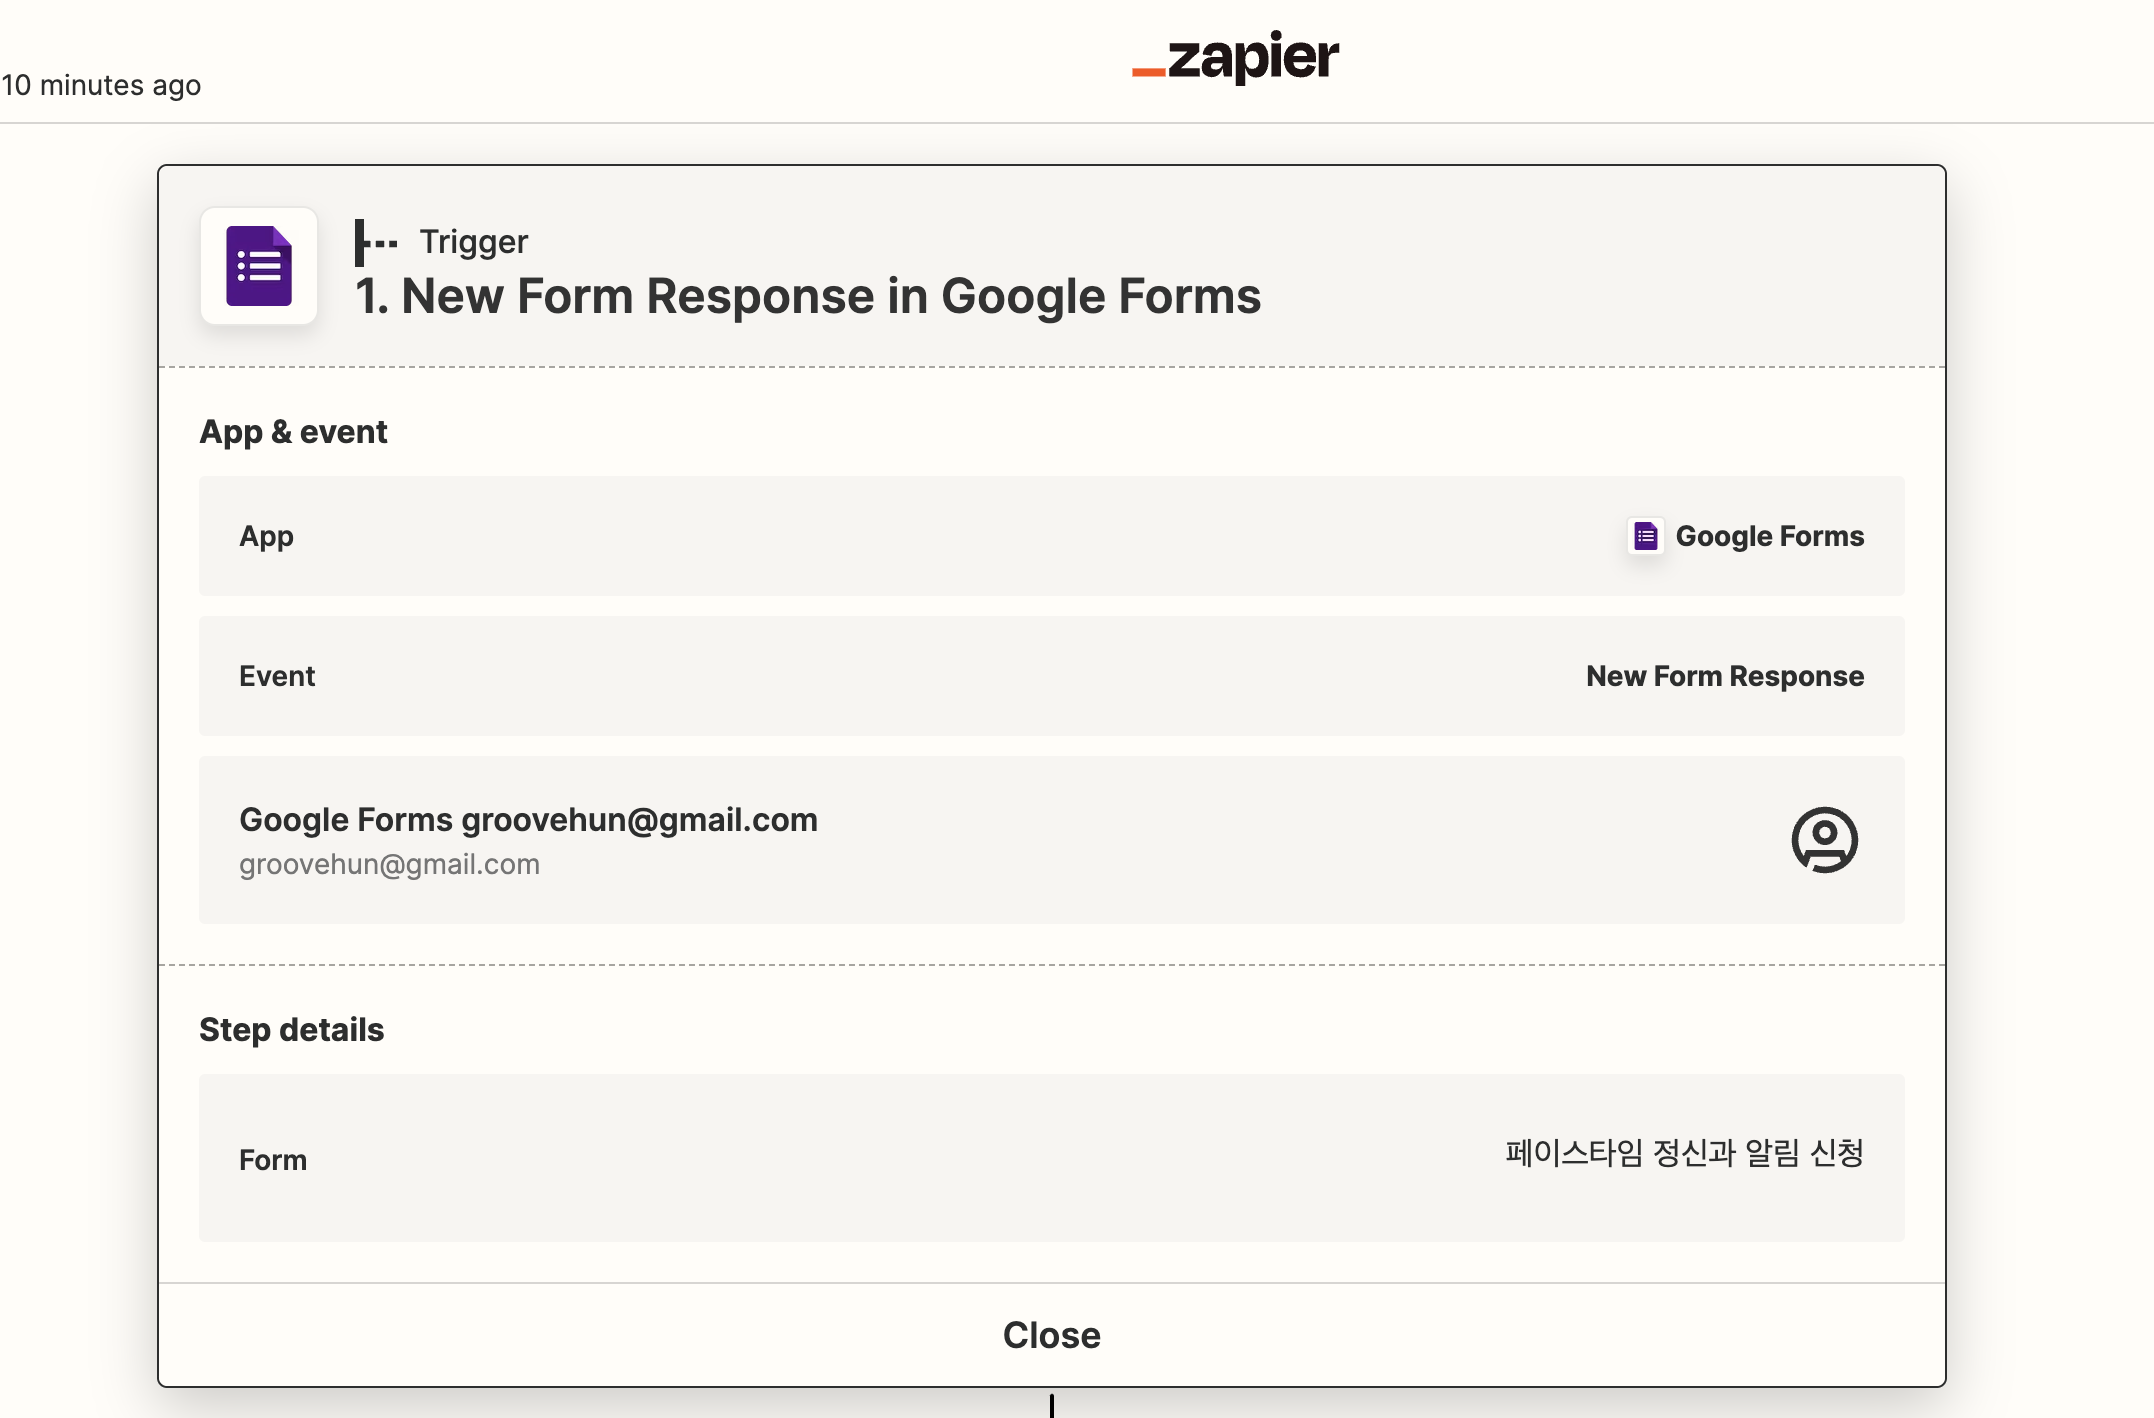The height and width of the screenshot is (1418, 2154).
Task: Click the Google Forms groovehun@gmail.com account title
Action: coord(528,820)
